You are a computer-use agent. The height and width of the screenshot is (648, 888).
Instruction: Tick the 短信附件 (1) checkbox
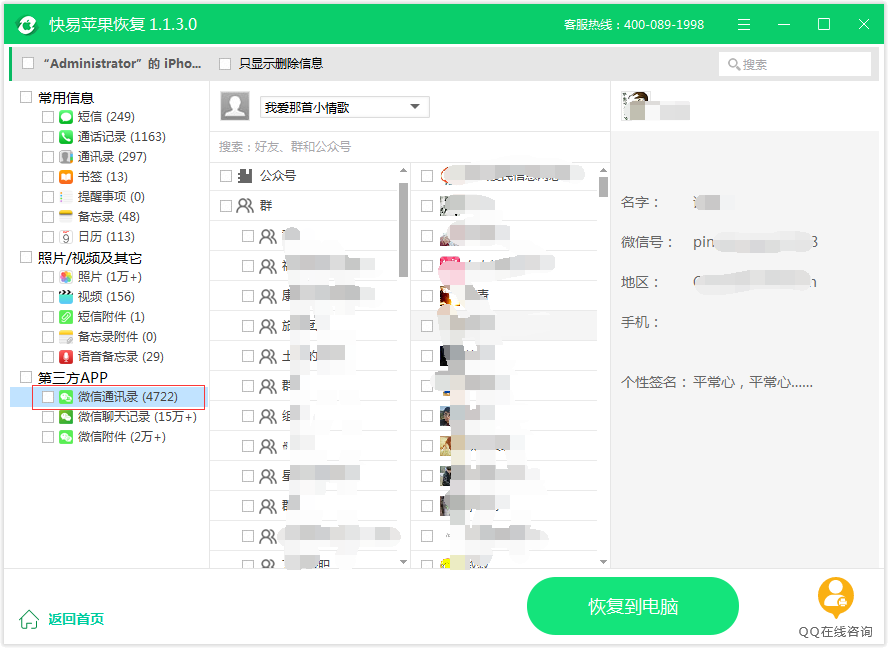pos(48,317)
